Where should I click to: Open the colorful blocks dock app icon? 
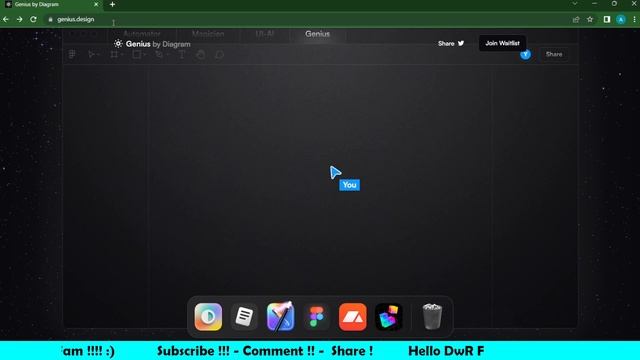click(x=389, y=317)
